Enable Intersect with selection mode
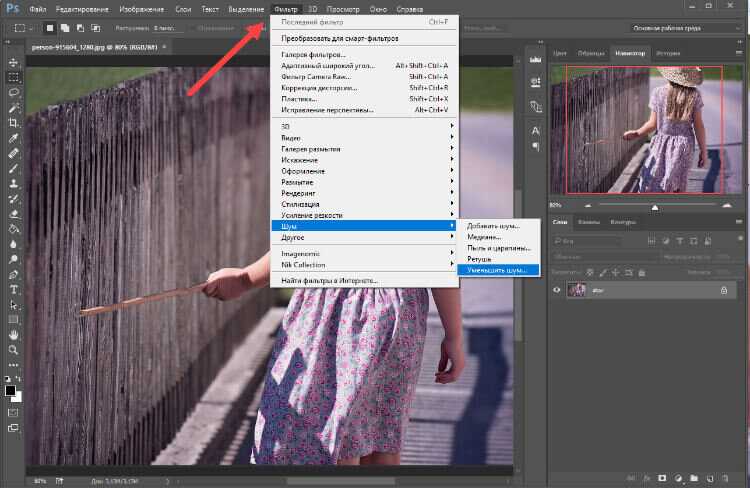 coord(96,28)
